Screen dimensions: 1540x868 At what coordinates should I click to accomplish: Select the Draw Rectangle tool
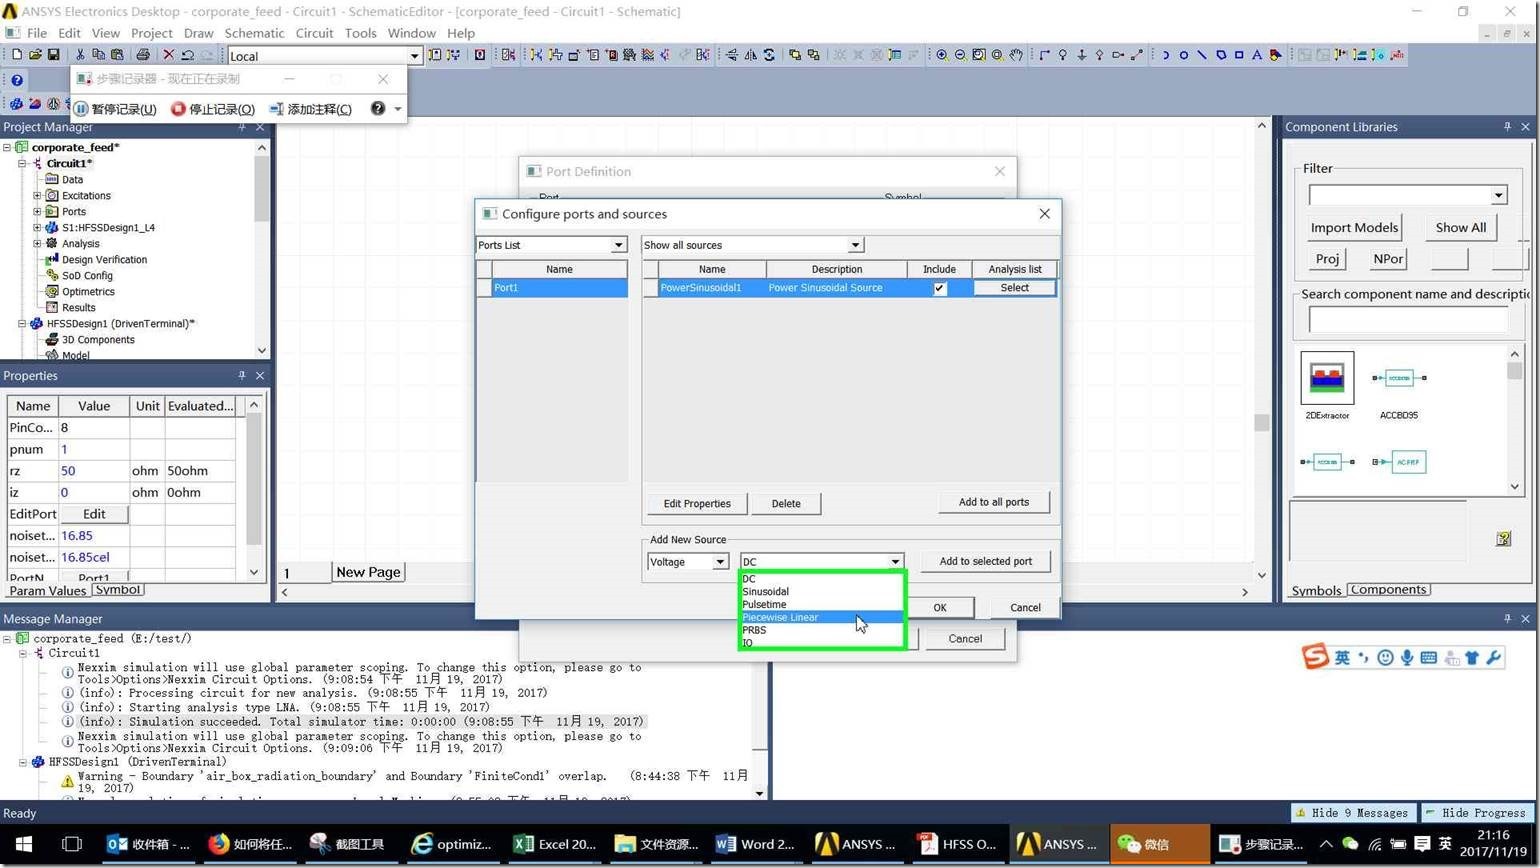(1239, 55)
